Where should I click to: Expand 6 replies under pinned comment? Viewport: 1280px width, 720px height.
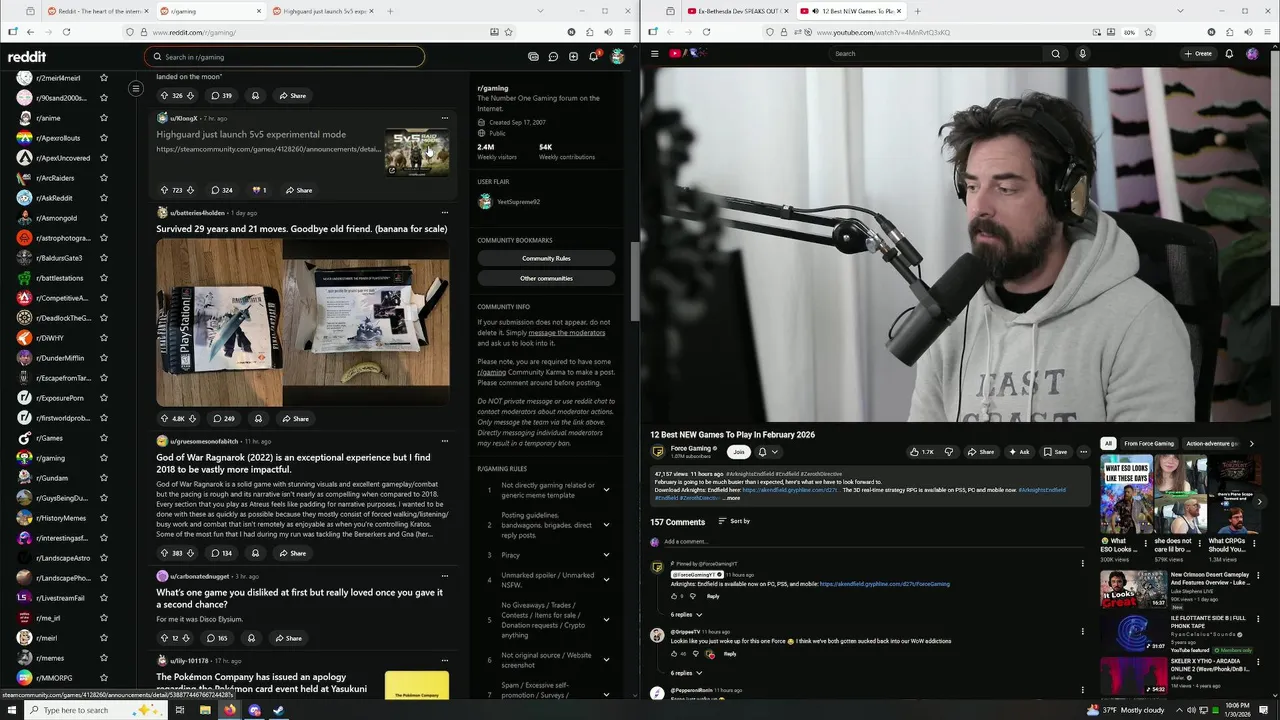[x=686, y=615]
